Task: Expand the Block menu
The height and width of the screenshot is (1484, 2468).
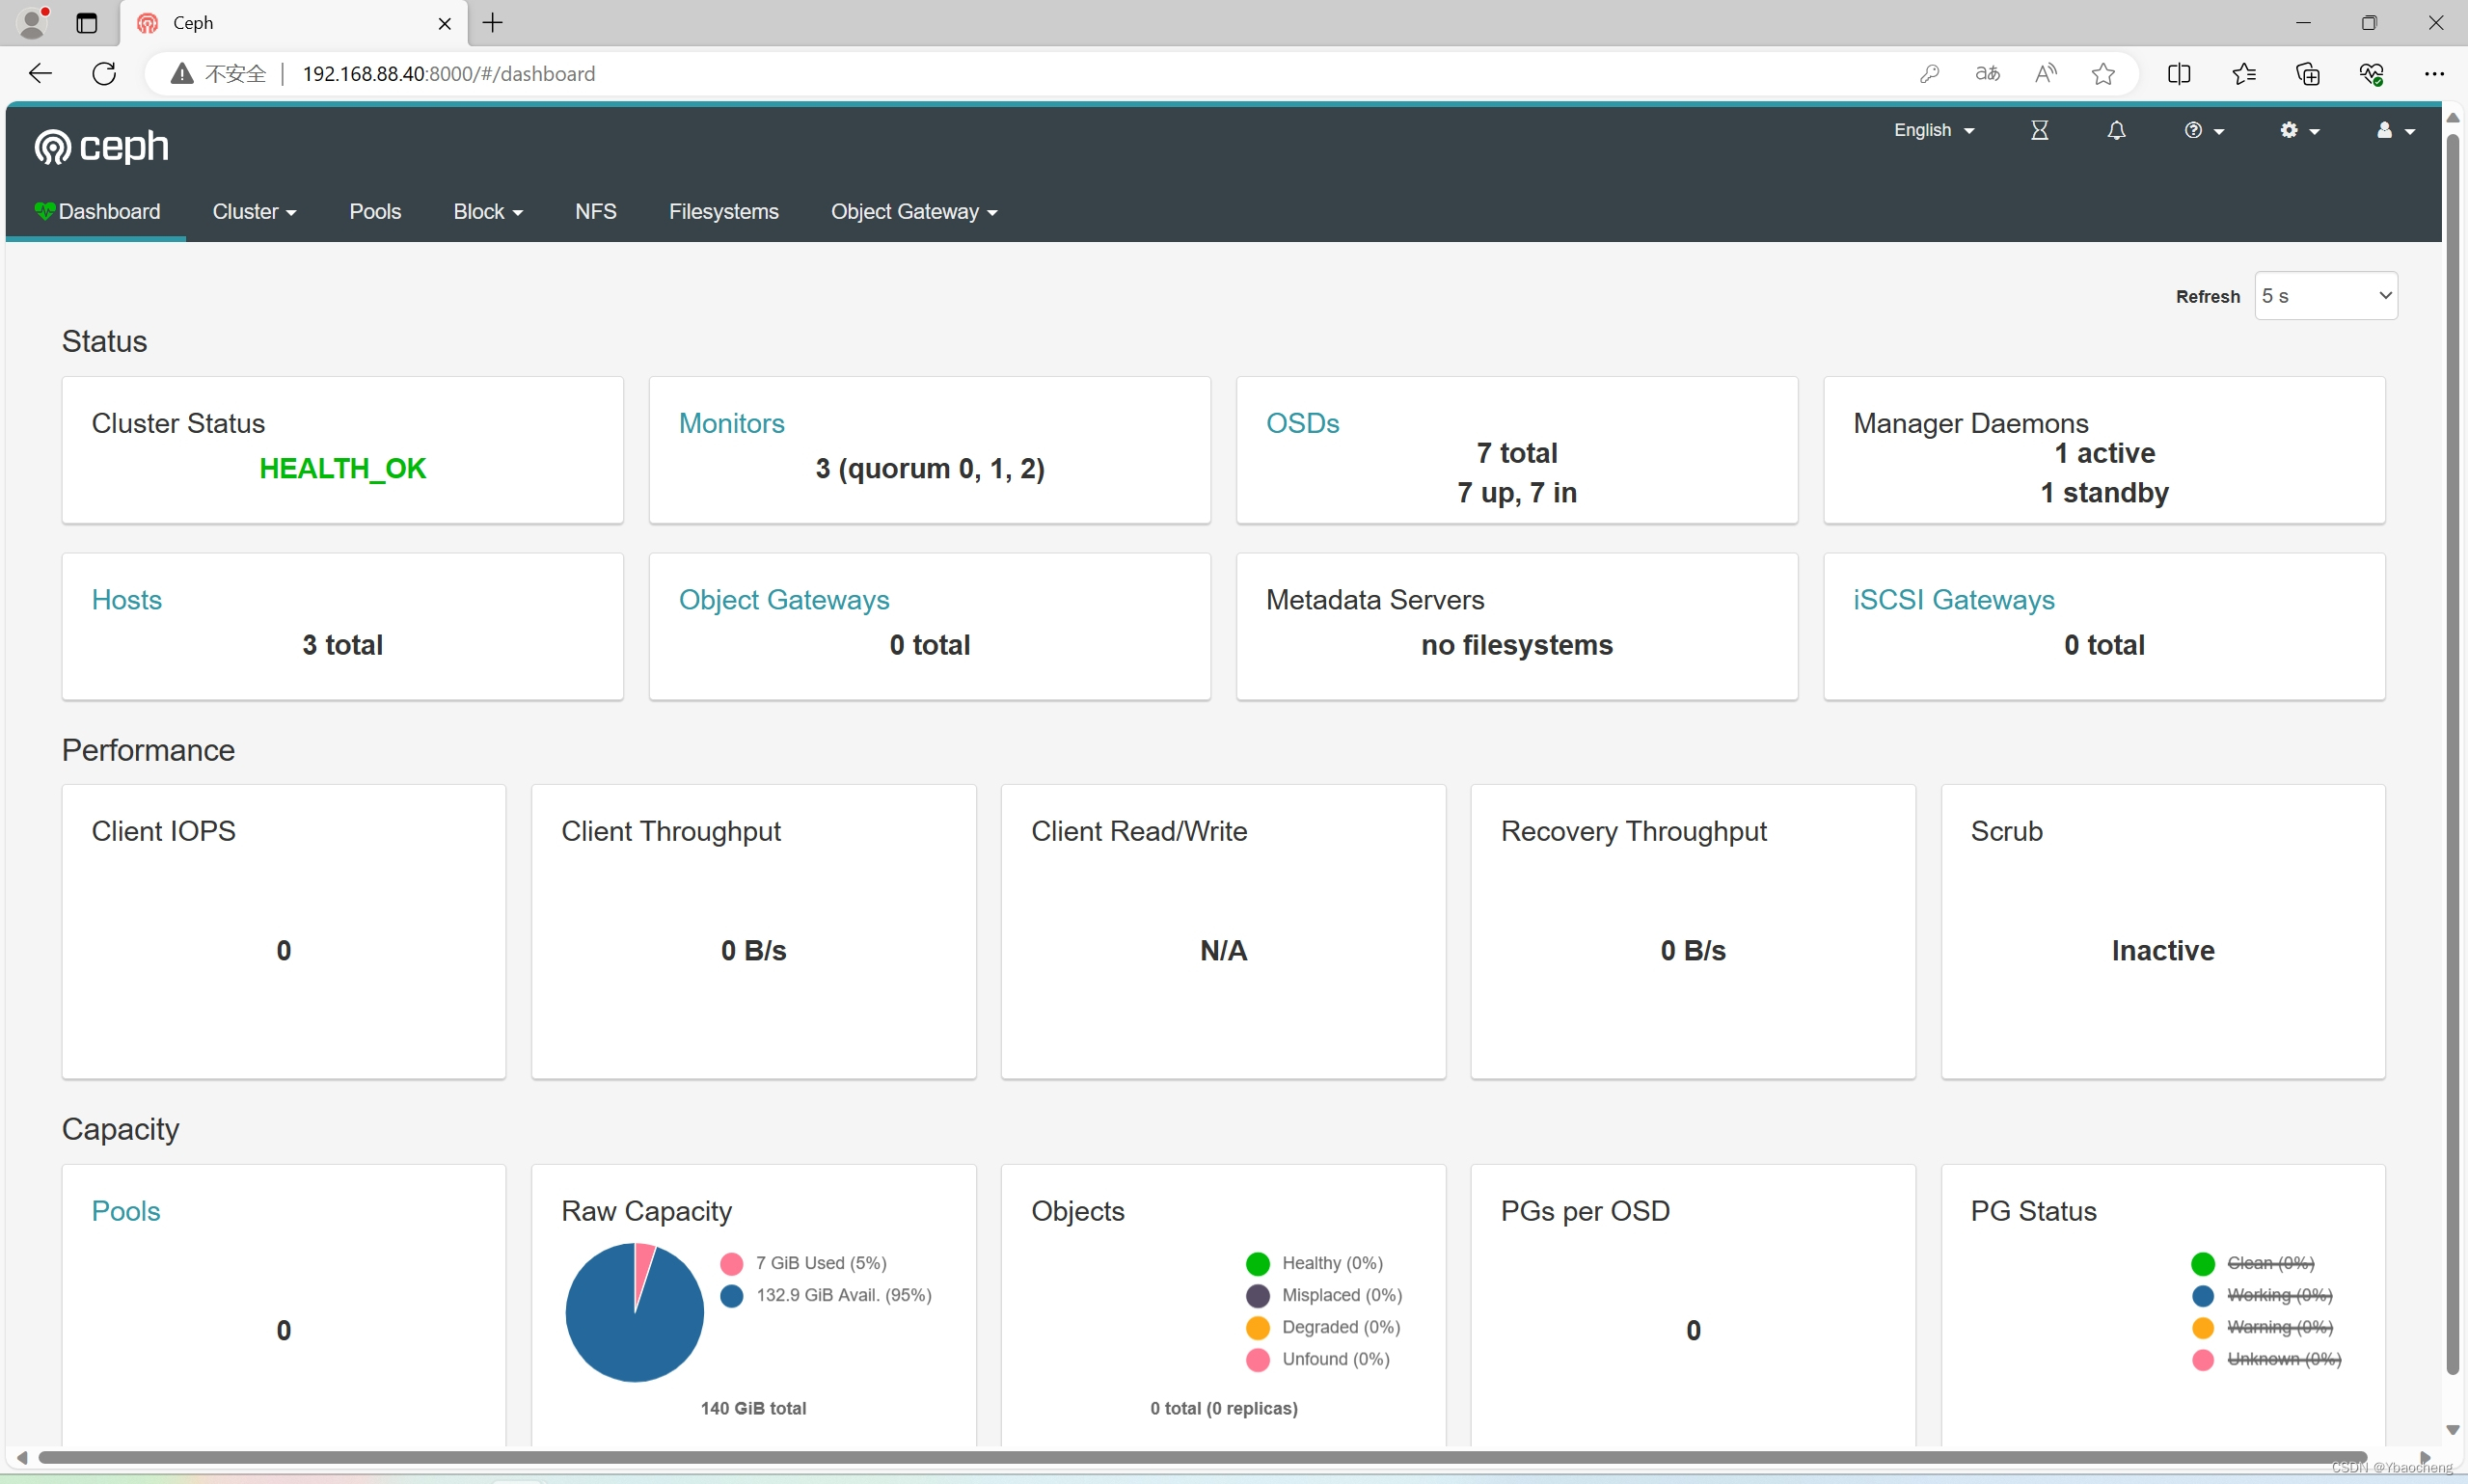Action: (x=488, y=212)
